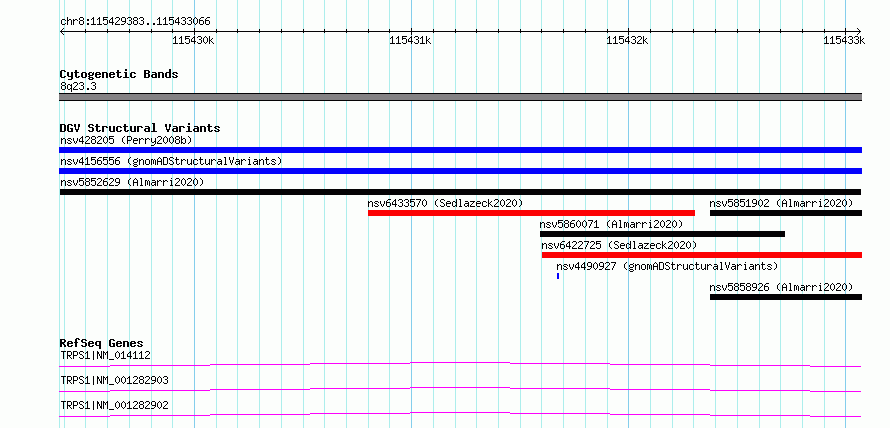Click the red nsv6422725 (Sedlazeck2020) bar
The width and height of the screenshot is (890, 428).
702,255
